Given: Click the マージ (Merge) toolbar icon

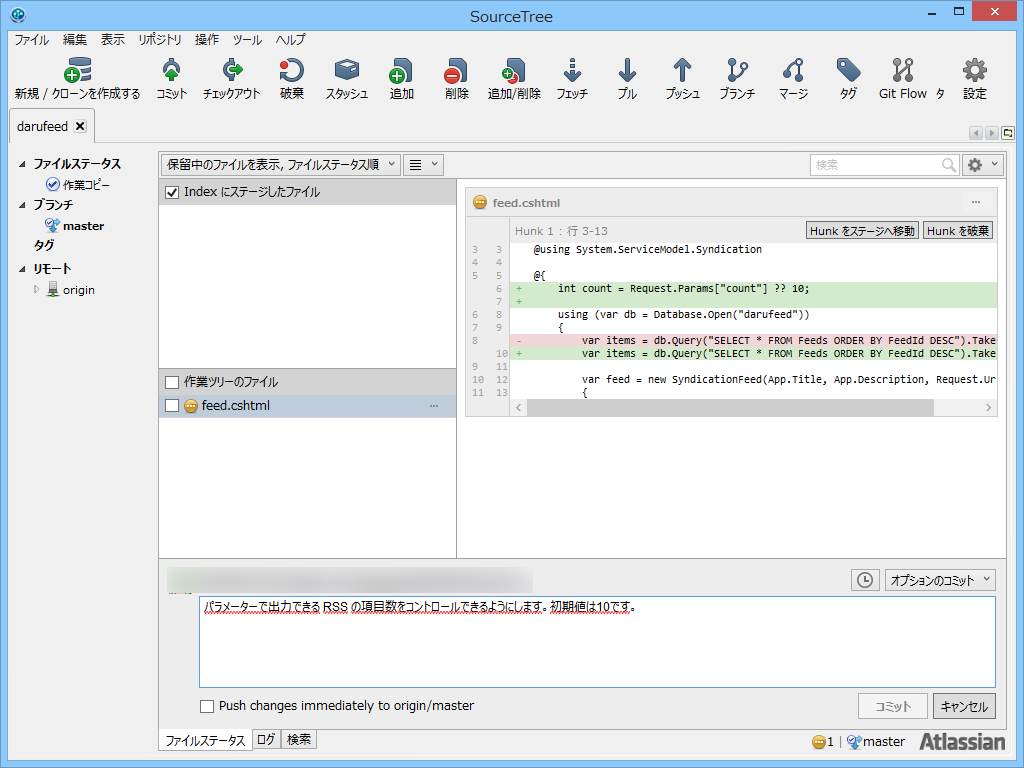Looking at the screenshot, I should (793, 71).
